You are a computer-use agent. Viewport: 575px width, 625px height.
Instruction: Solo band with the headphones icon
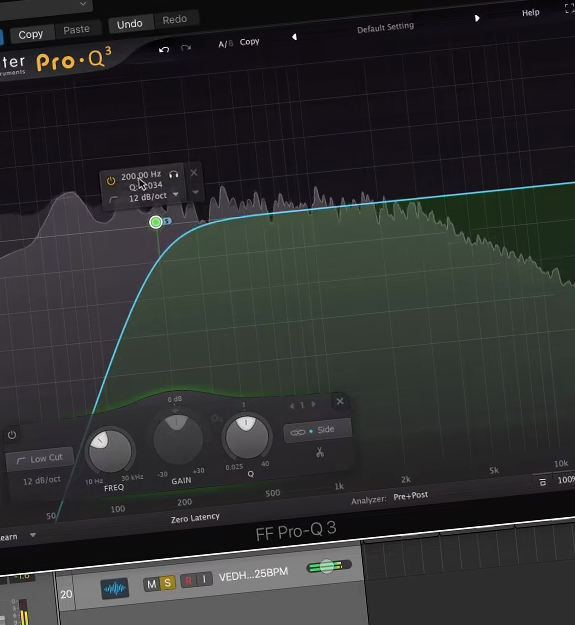(x=174, y=175)
